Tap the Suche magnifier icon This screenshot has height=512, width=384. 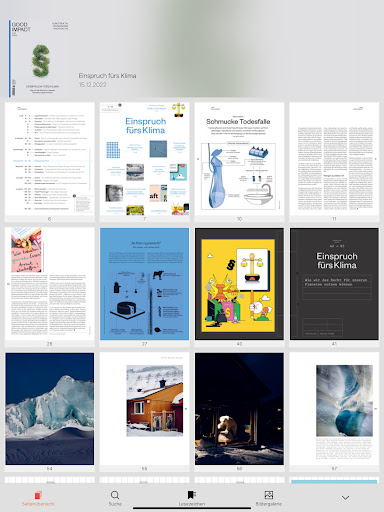pyautogui.click(x=115, y=495)
